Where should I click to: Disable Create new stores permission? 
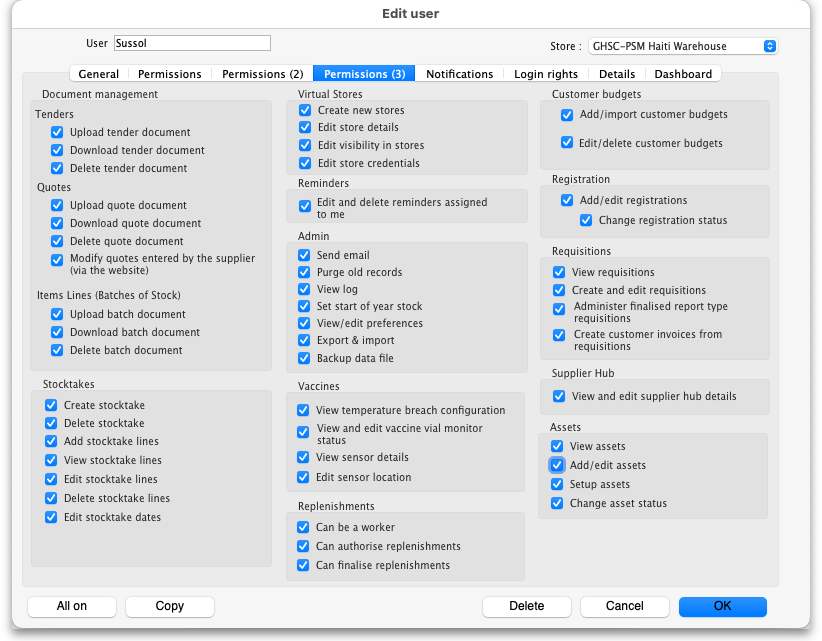[x=305, y=110]
